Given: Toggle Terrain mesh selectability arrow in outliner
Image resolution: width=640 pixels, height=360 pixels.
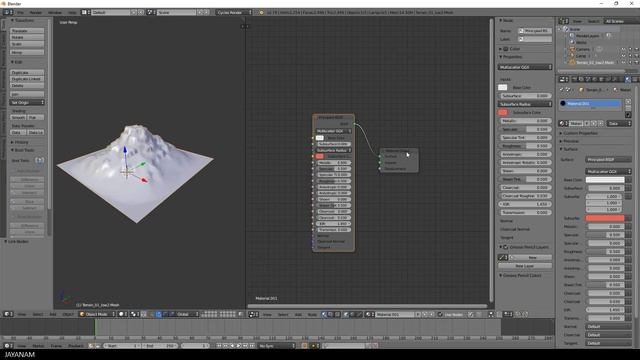Looking at the screenshot, I should (630, 62).
